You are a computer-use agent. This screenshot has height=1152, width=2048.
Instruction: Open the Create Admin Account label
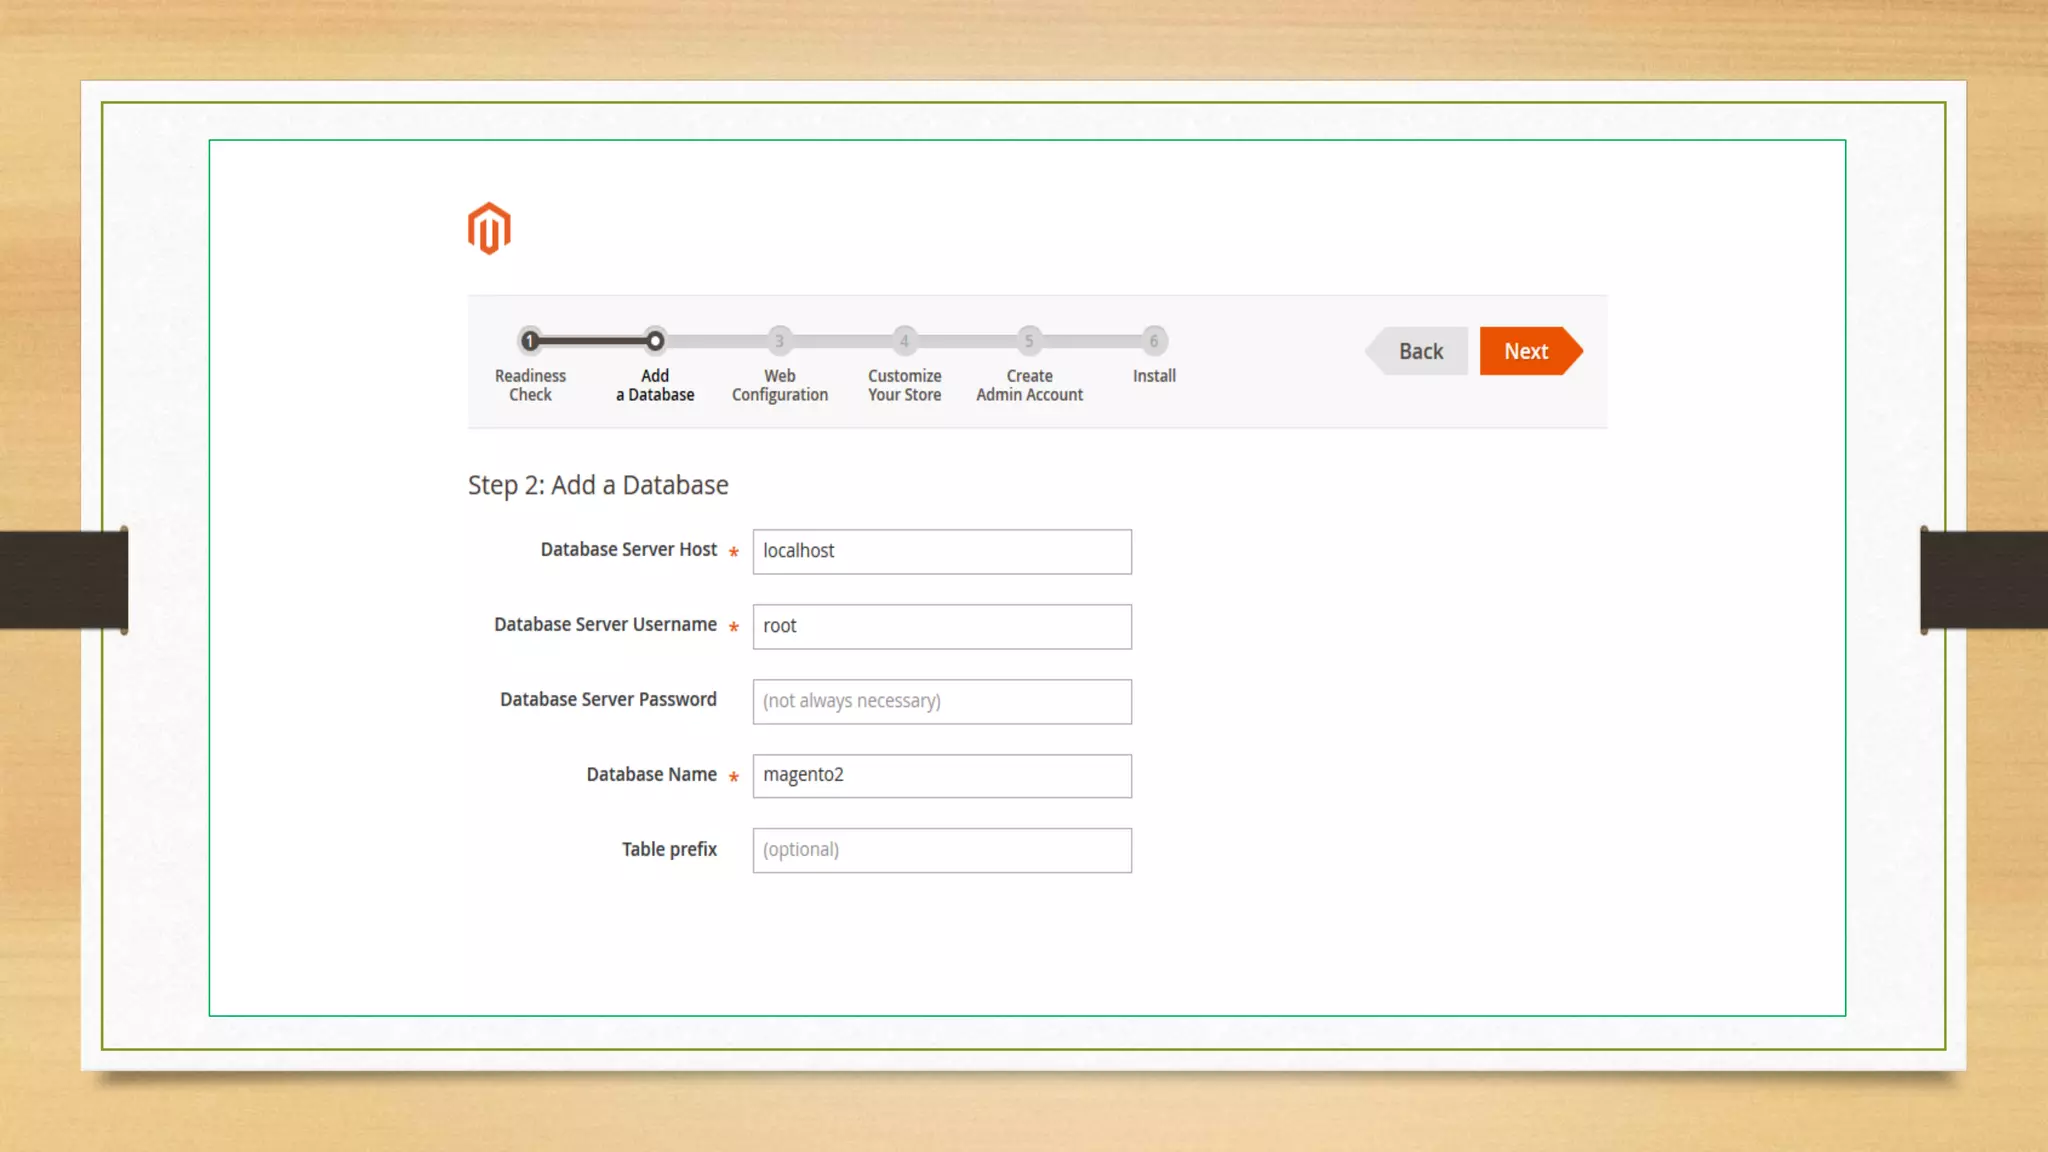tap(1029, 385)
